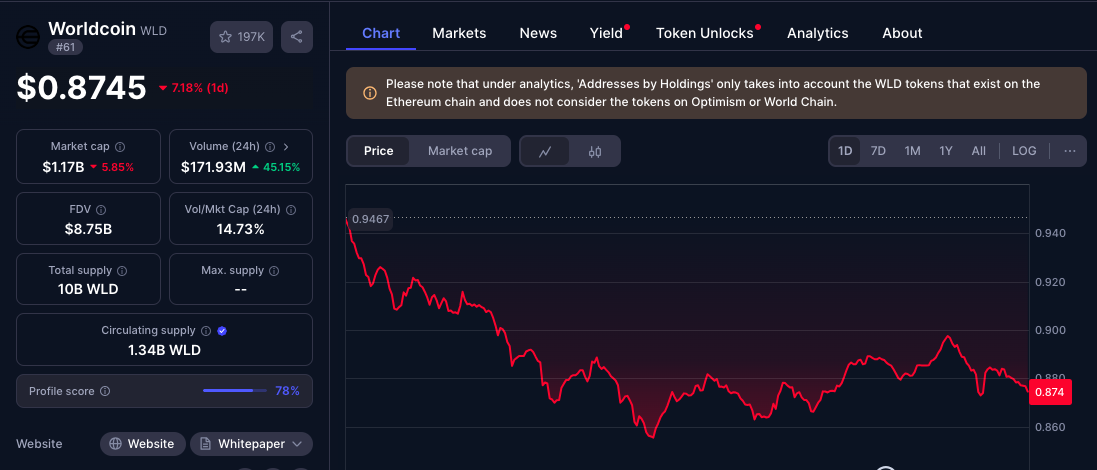Click the share icon button
This screenshot has width=1097, height=470.
click(297, 37)
